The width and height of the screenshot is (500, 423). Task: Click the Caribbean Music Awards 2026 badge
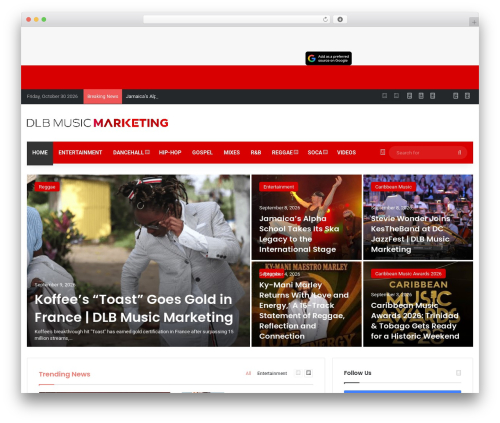pyautogui.click(x=408, y=274)
